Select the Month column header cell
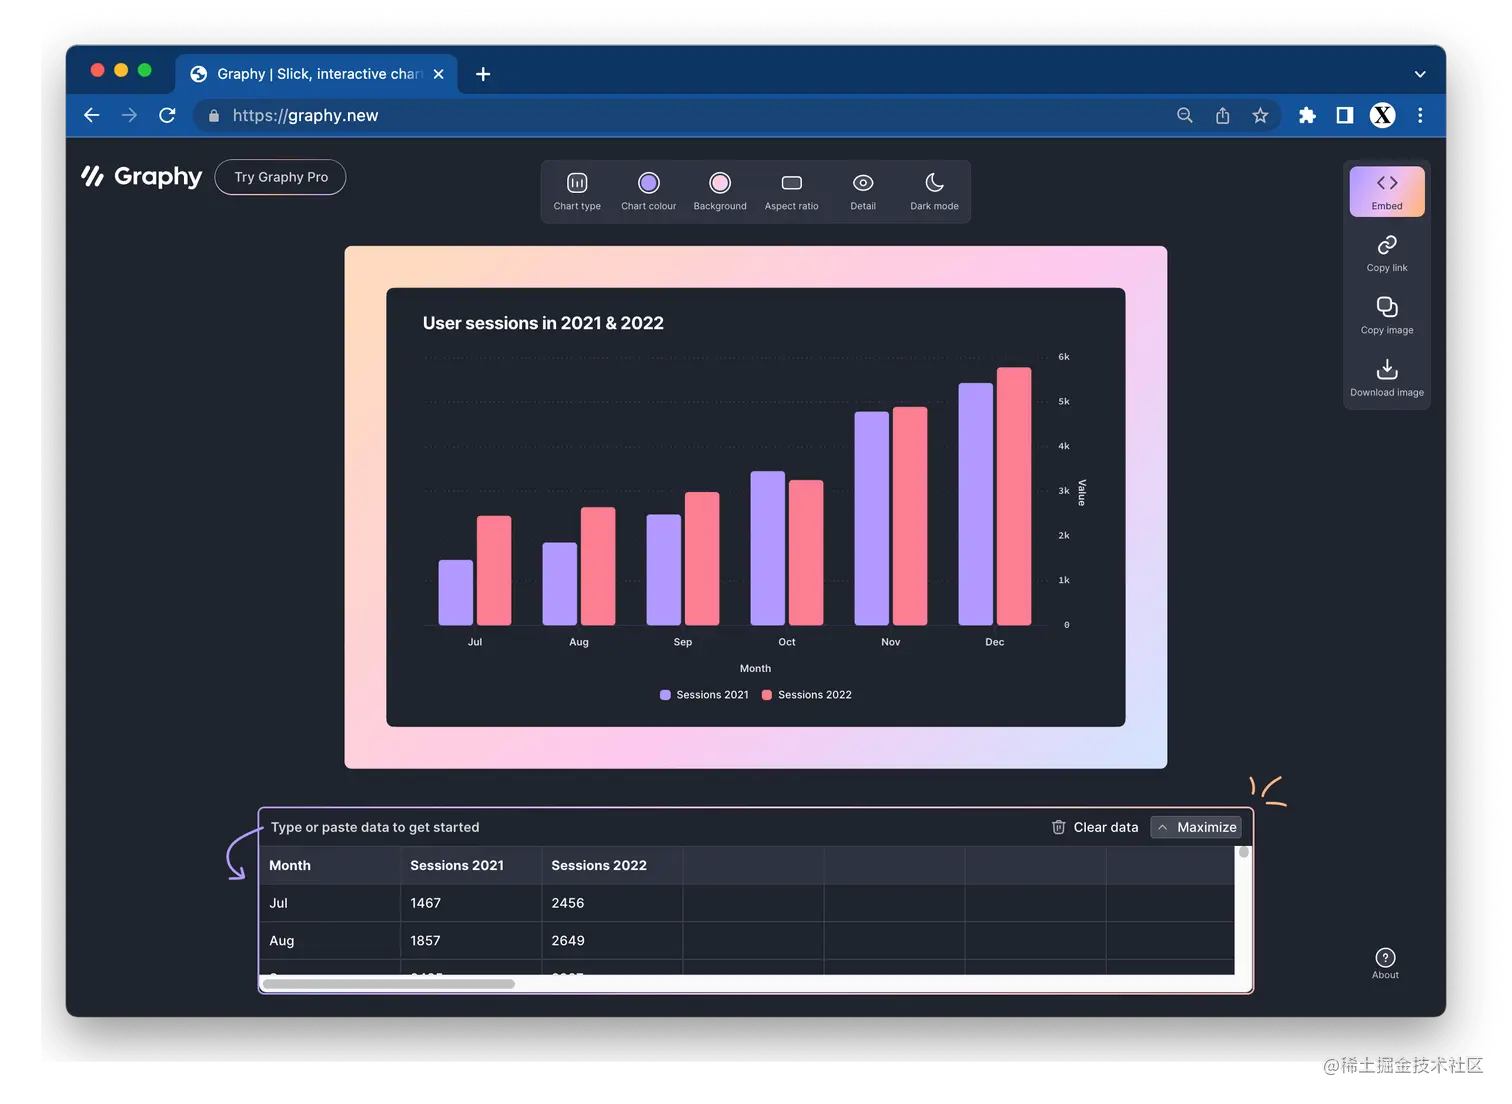Screen dimensions: 1512x1104 click(330, 865)
